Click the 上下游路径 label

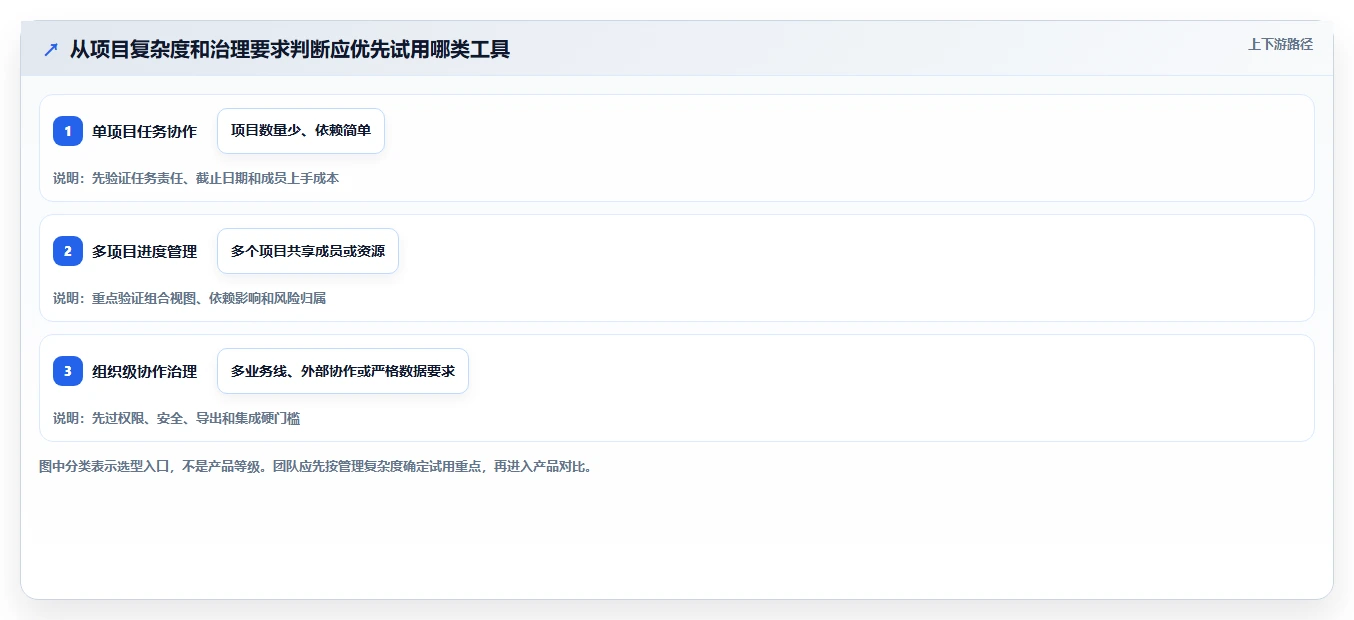[1280, 44]
